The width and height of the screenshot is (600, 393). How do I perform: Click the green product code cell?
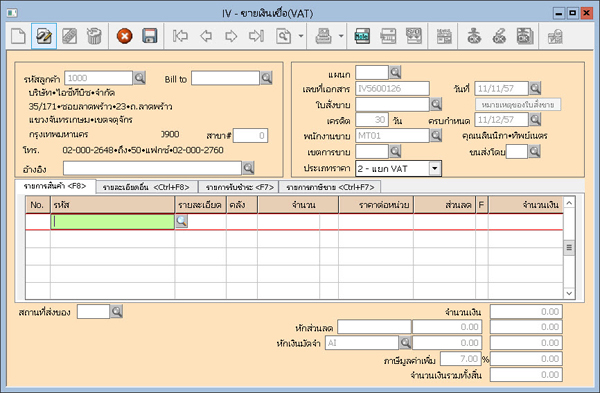(x=112, y=222)
